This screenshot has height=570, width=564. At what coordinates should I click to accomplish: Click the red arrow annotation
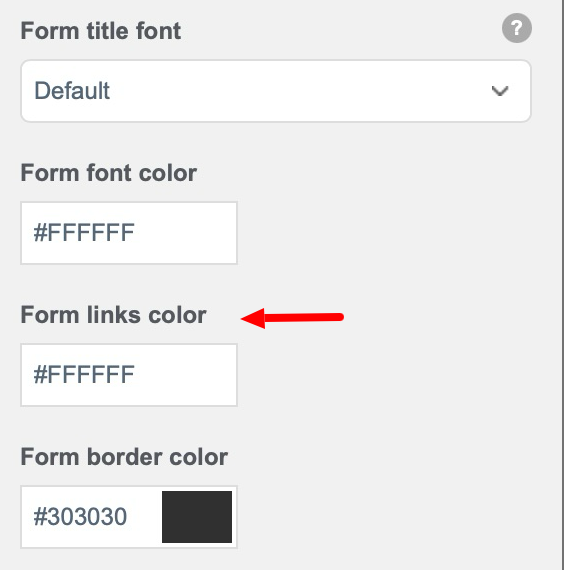tap(292, 318)
